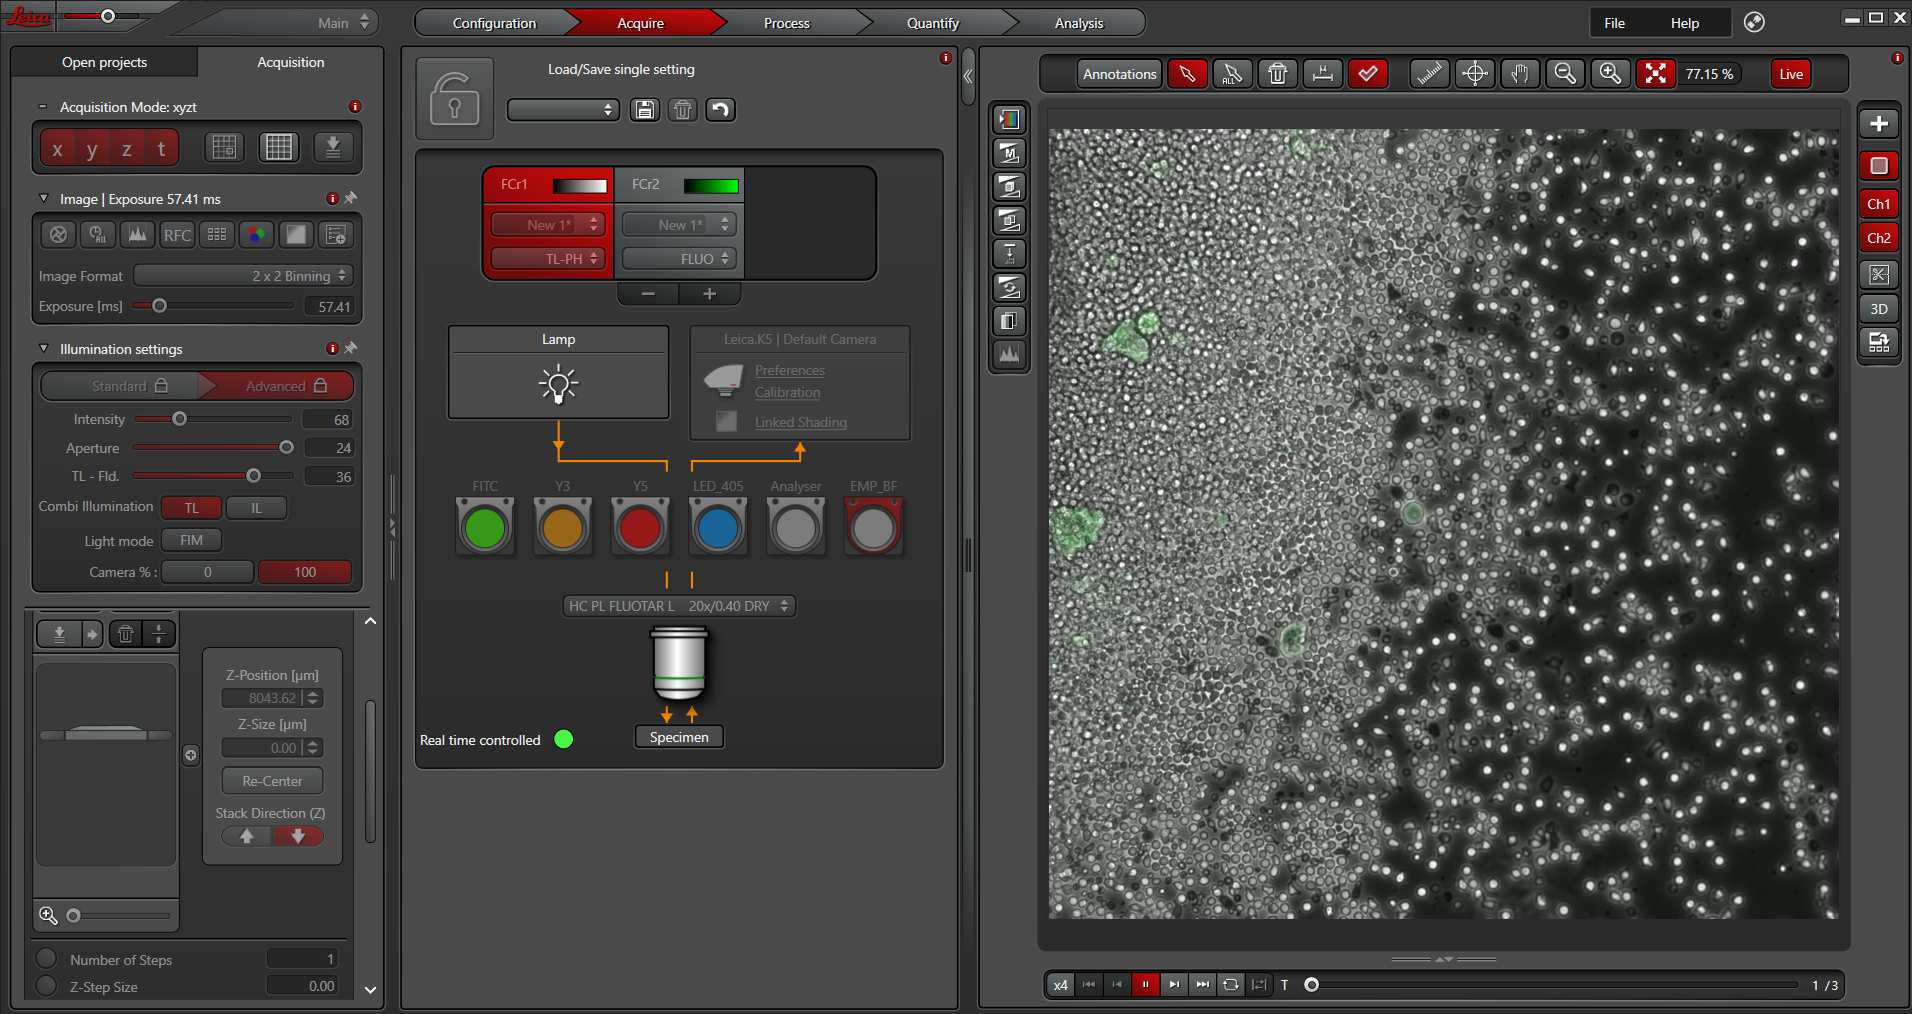Open the objective lens dropdown
1912x1014 pixels.
(x=679, y=606)
